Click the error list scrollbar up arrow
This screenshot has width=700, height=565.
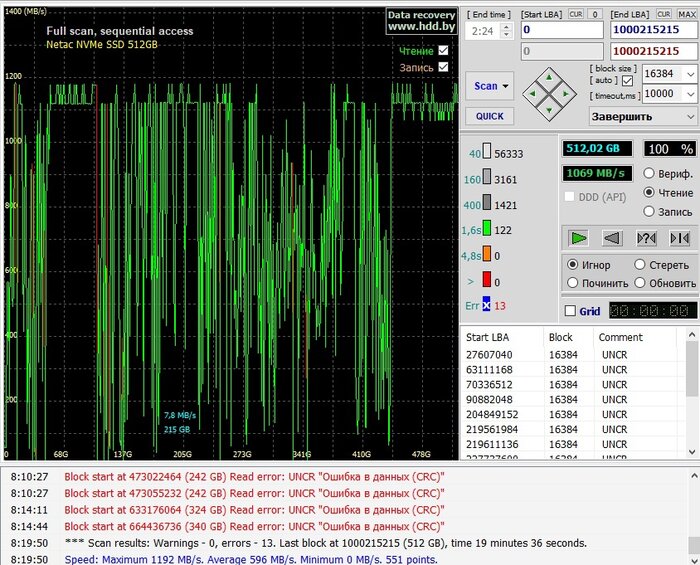pos(692,334)
